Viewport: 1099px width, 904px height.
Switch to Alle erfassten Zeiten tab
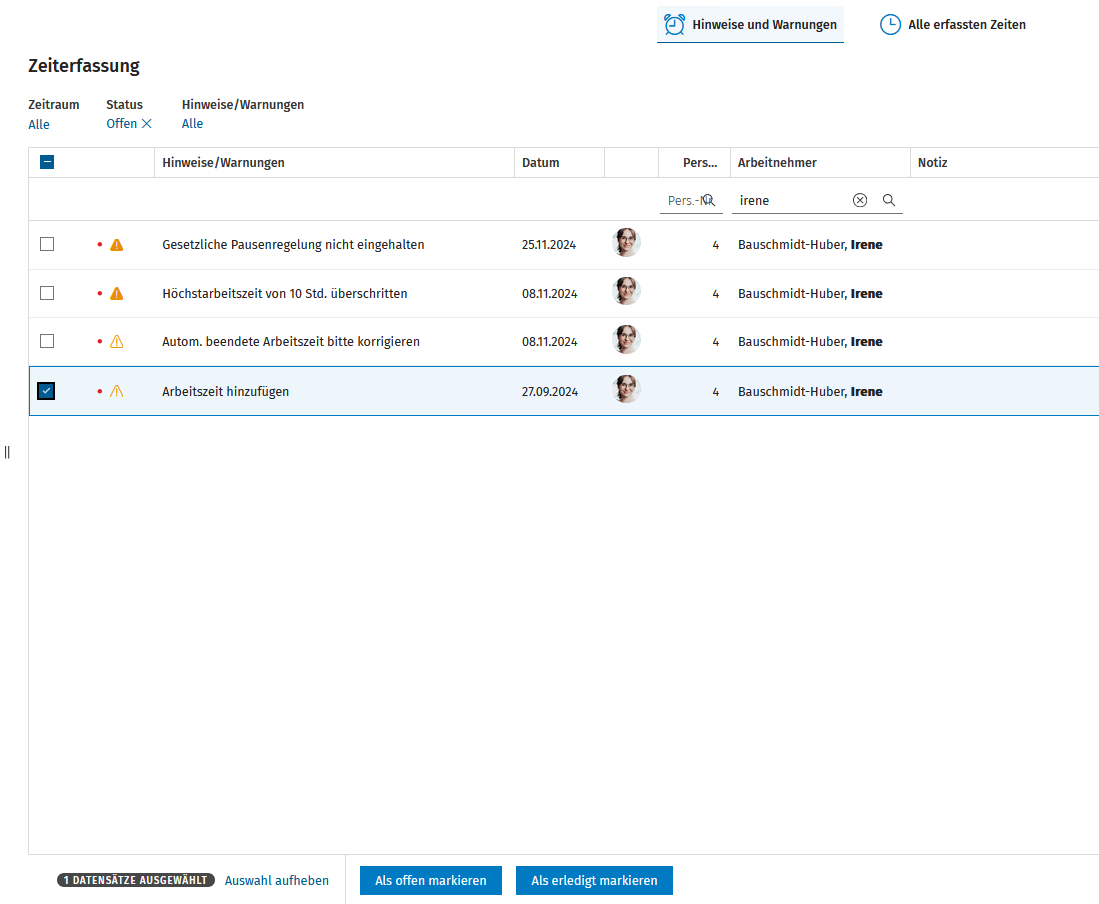[953, 25]
